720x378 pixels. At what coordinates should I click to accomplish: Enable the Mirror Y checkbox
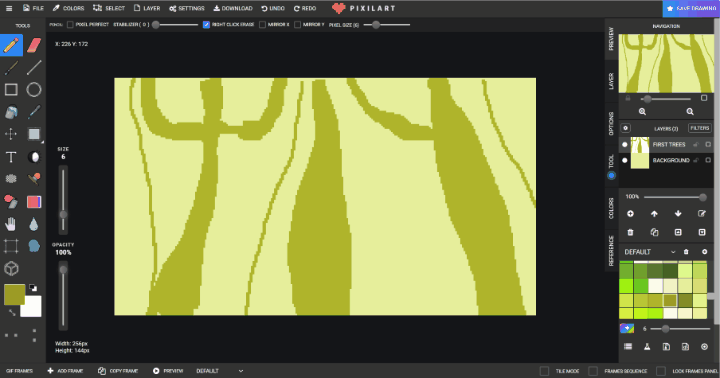(298, 25)
